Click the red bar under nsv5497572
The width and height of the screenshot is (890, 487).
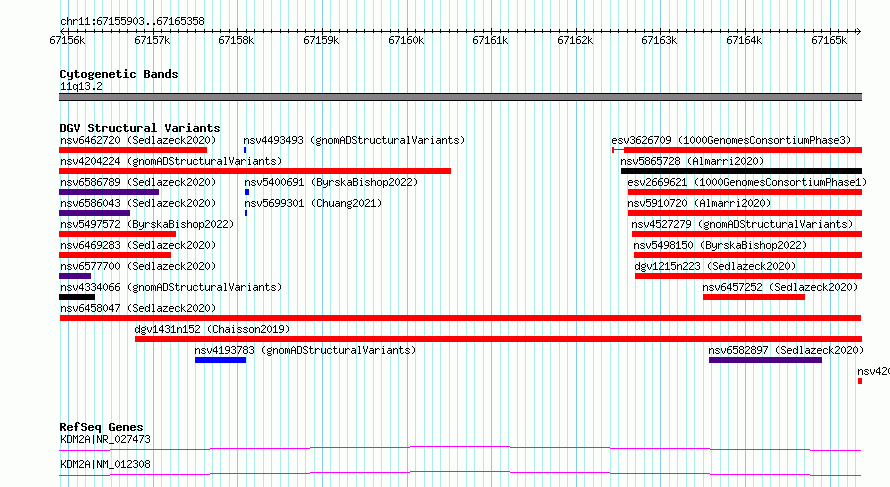point(117,234)
